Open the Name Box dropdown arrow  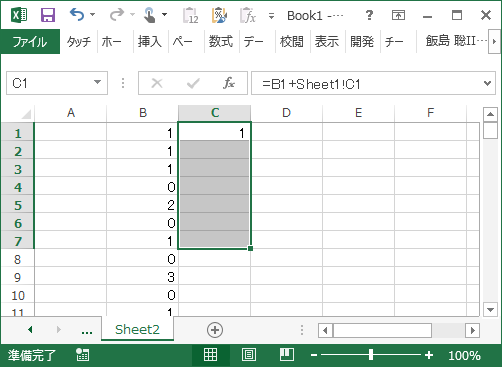click(x=97, y=82)
